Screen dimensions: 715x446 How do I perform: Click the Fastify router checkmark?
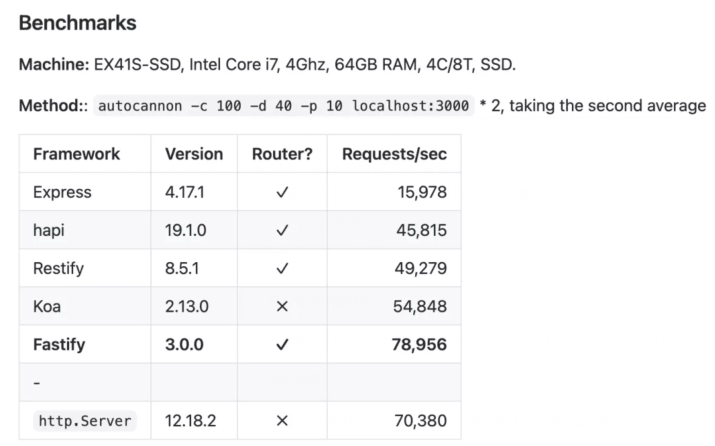click(x=281, y=345)
